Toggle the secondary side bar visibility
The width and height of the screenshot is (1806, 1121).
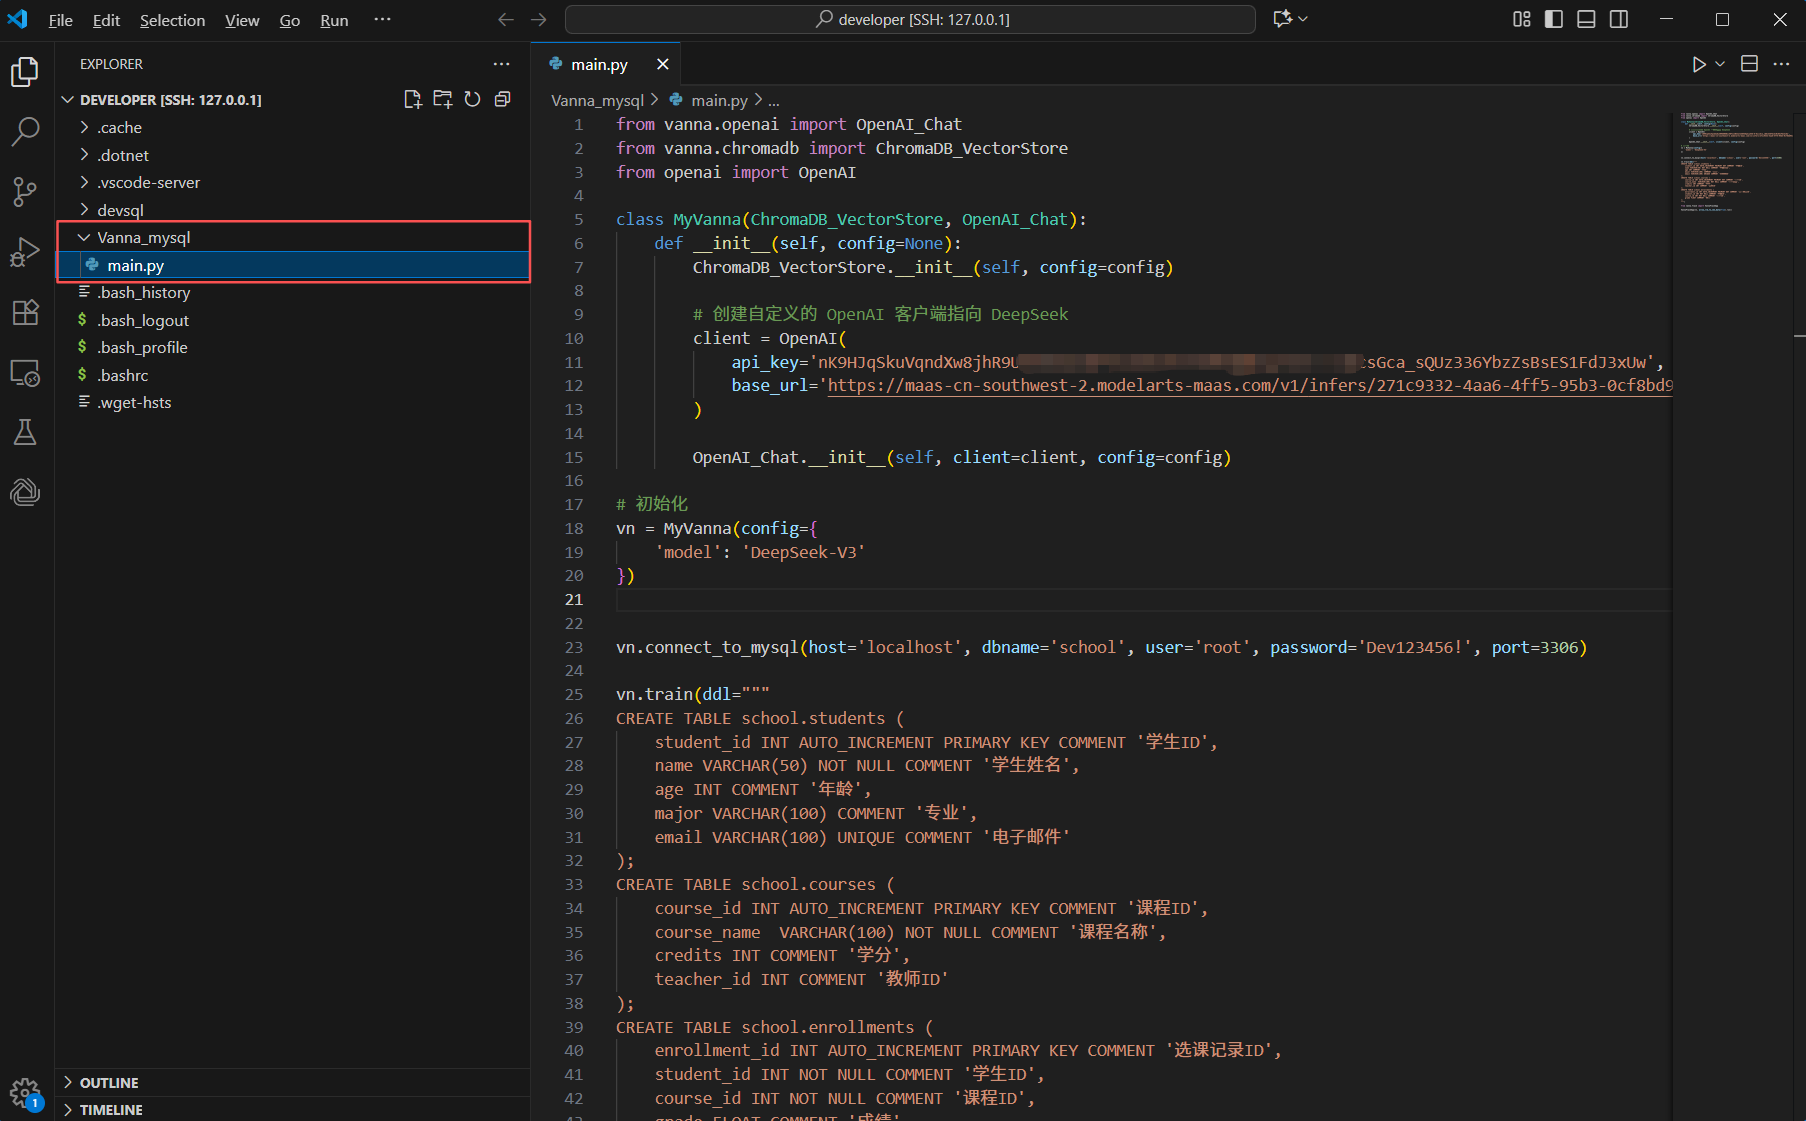[1619, 19]
